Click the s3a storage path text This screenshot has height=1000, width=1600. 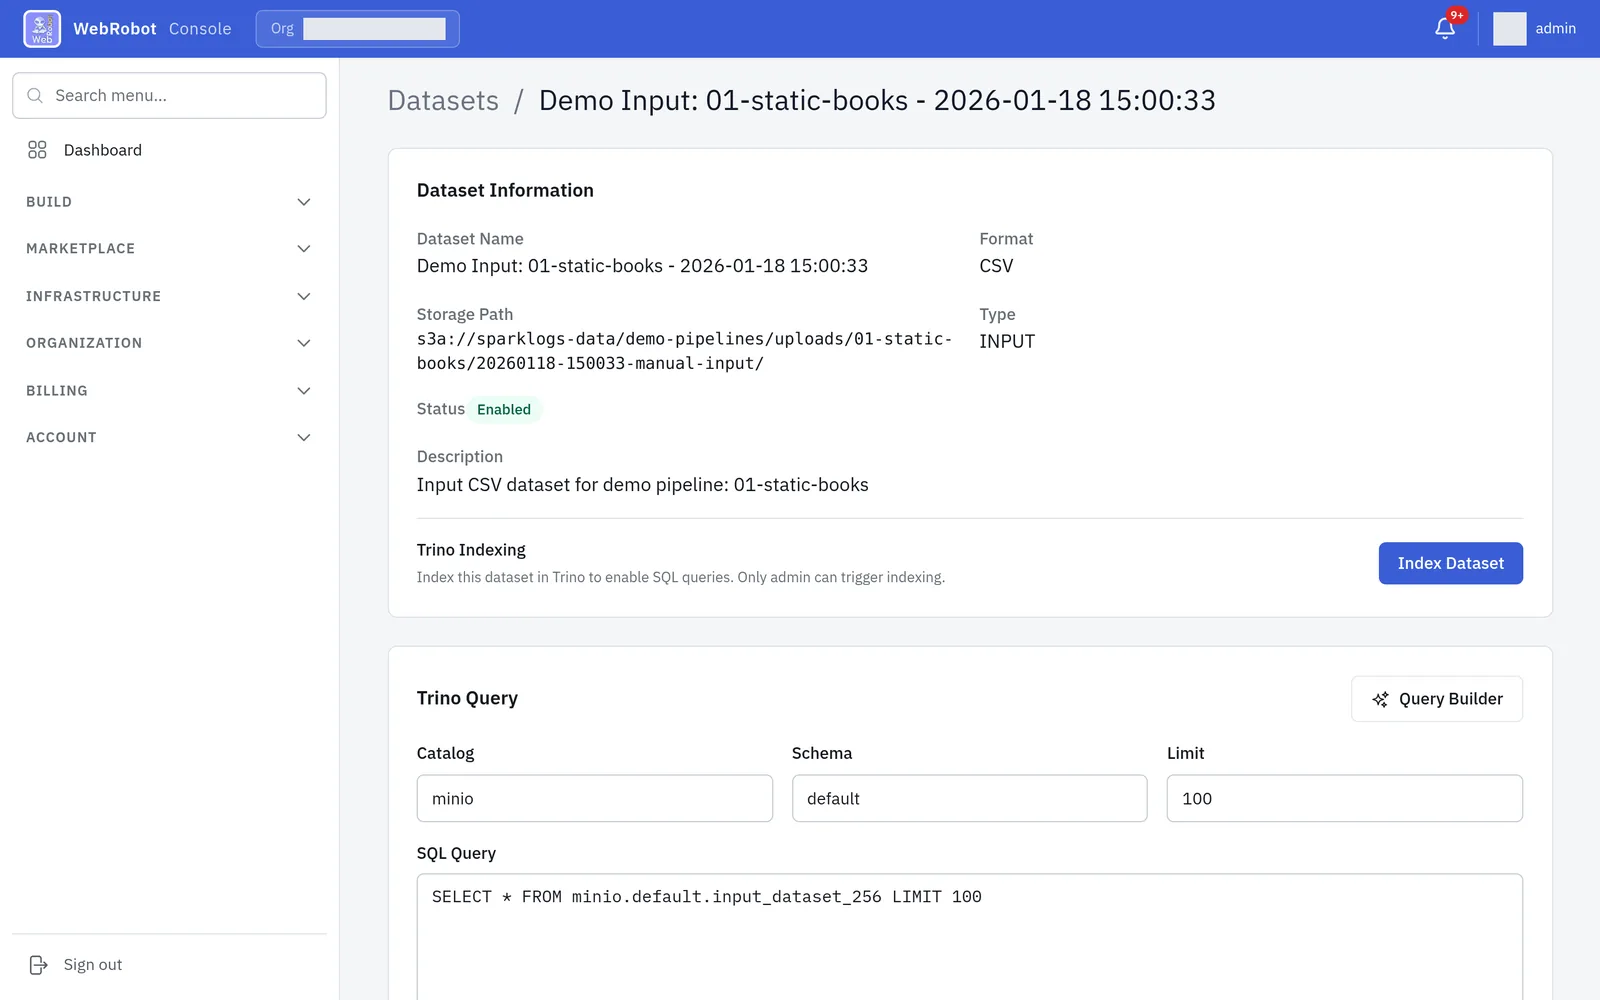(x=684, y=351)
